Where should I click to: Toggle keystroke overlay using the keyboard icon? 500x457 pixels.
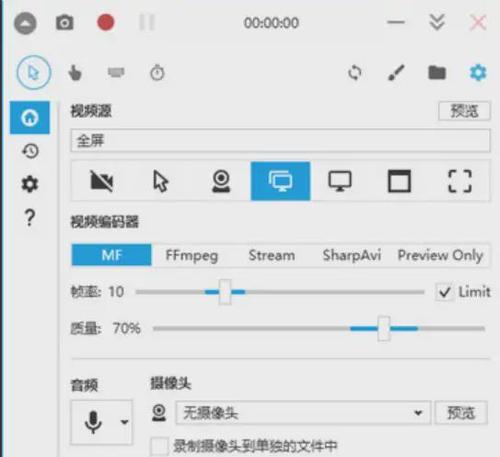pos(116,72)
